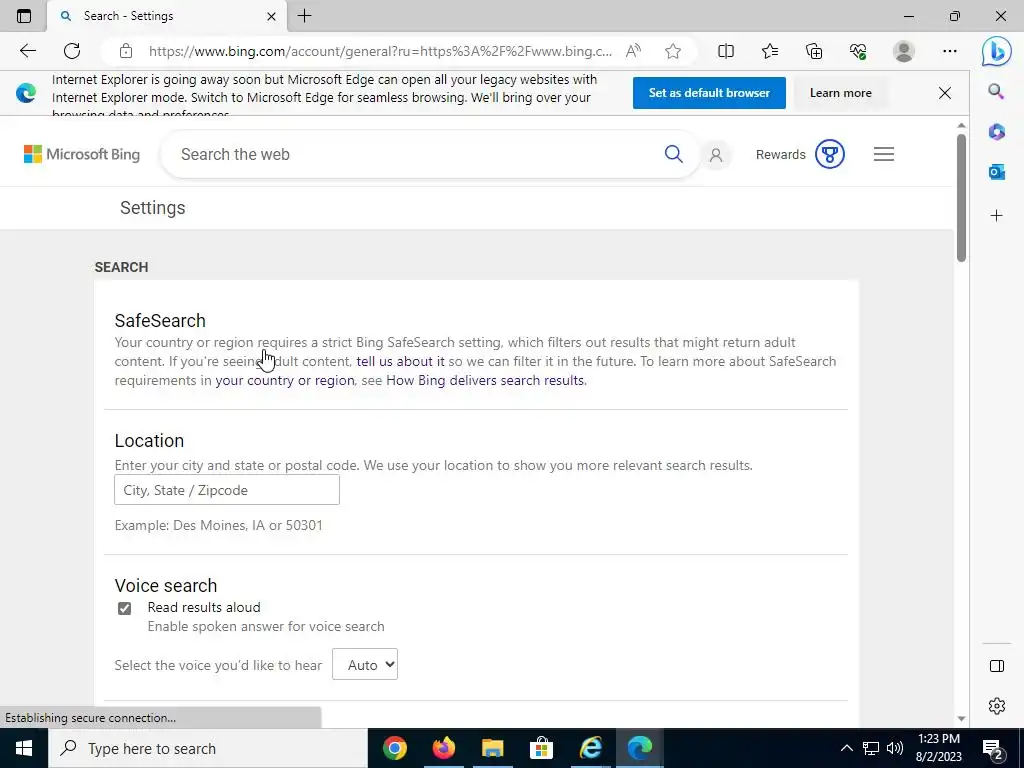Toggle the sidebar panel icon
This screenshot has width=1024, height=768.
(997, 666)
